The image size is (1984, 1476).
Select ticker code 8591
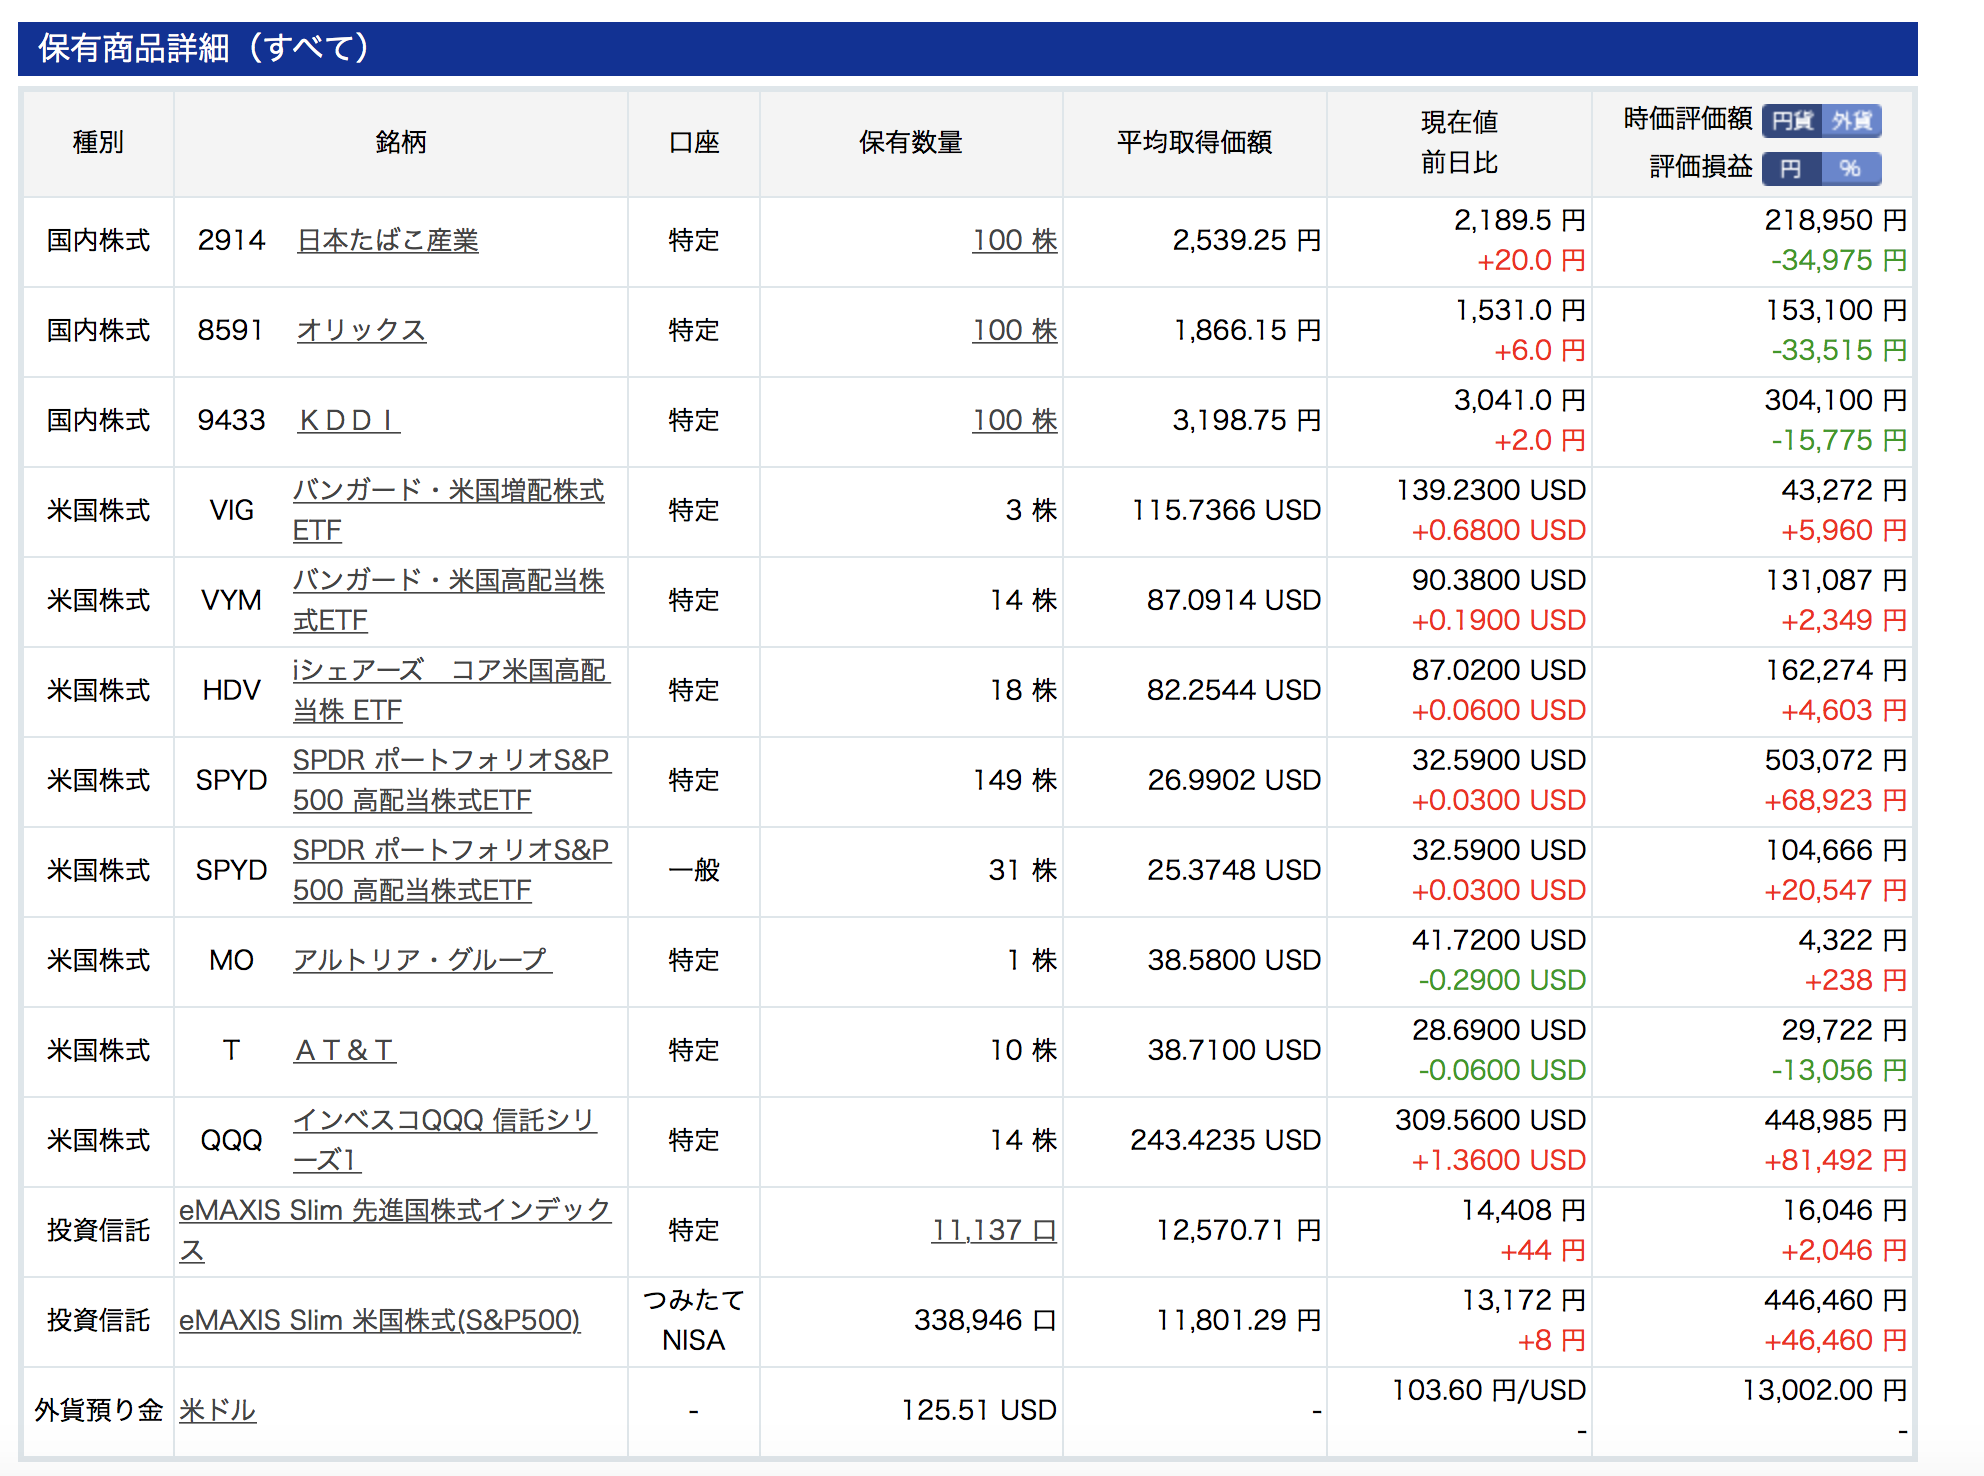(x=230, y=331)
